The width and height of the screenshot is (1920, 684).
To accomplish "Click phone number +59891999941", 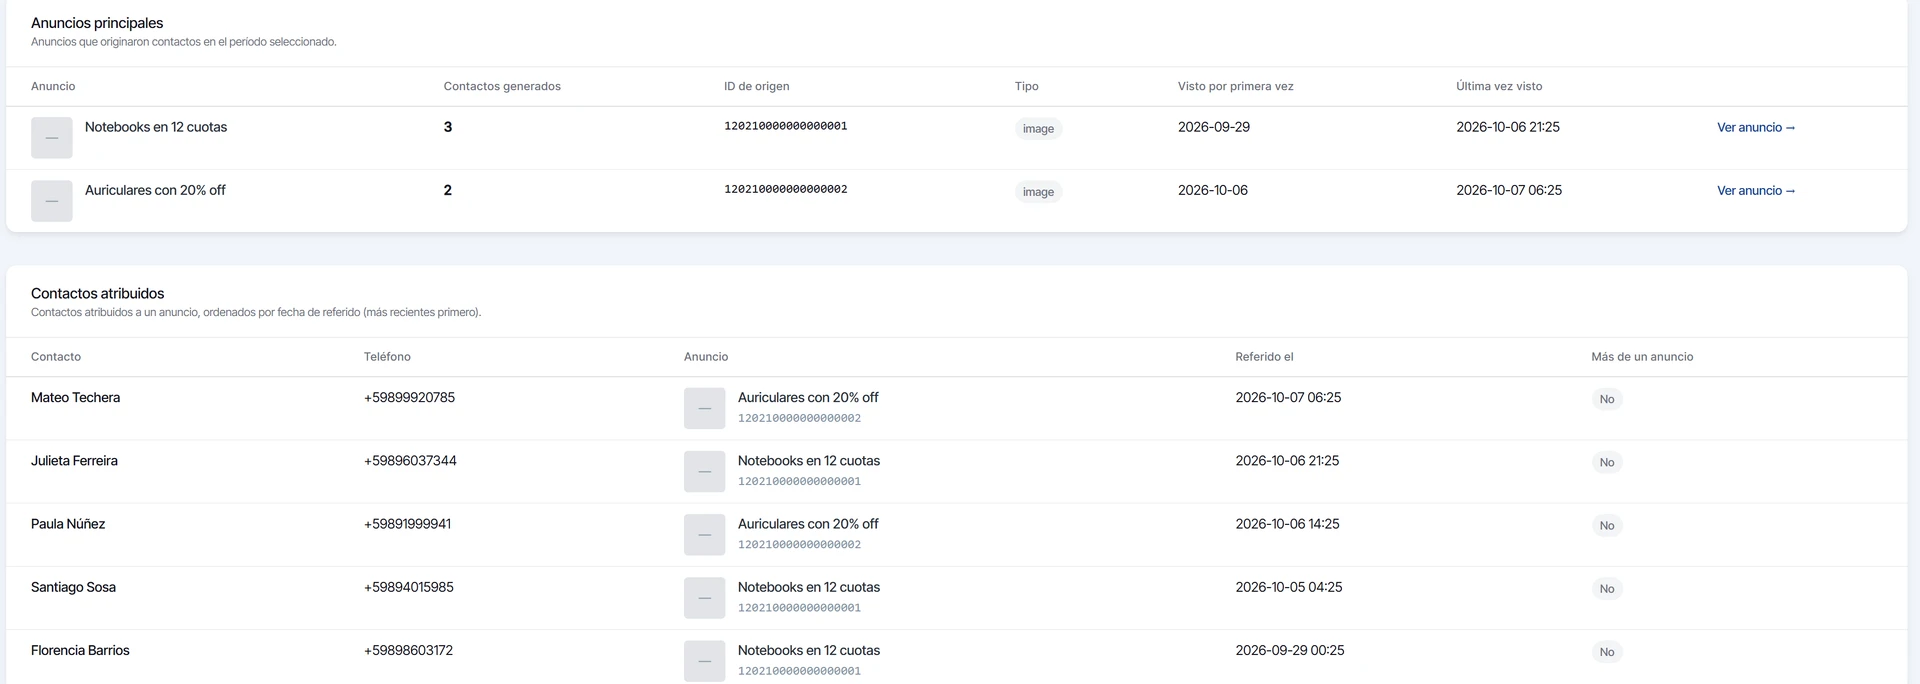I will point(408,523).
